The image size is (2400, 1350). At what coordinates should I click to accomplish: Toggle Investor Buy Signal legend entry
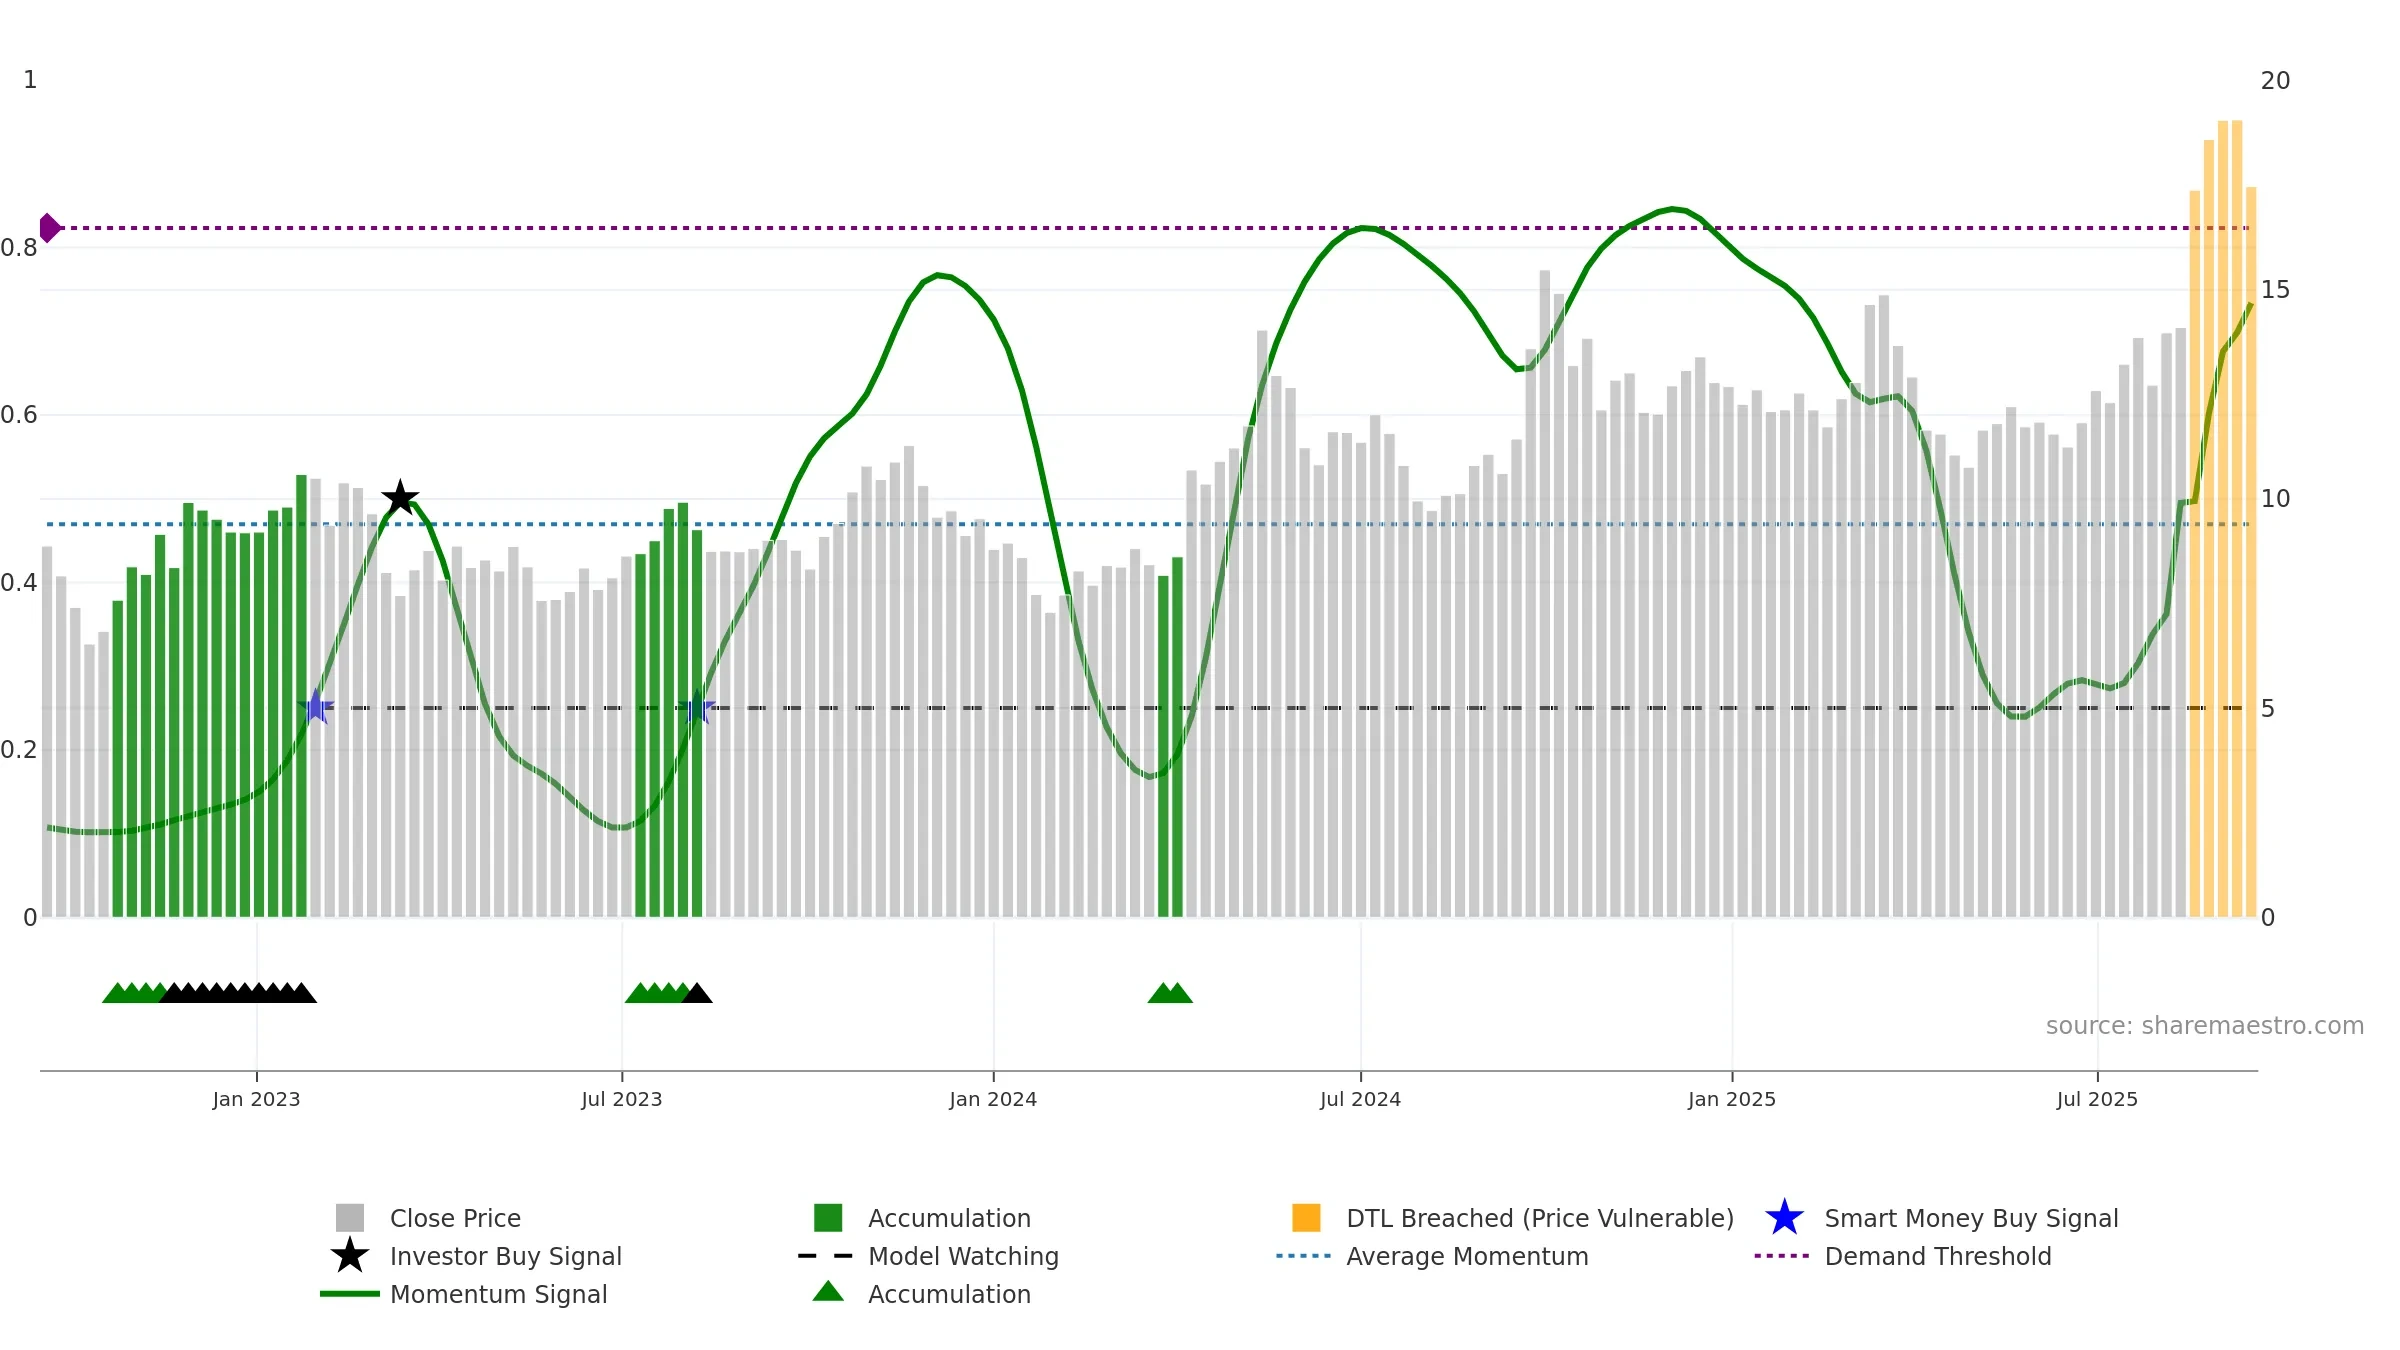click(476, 1256)
